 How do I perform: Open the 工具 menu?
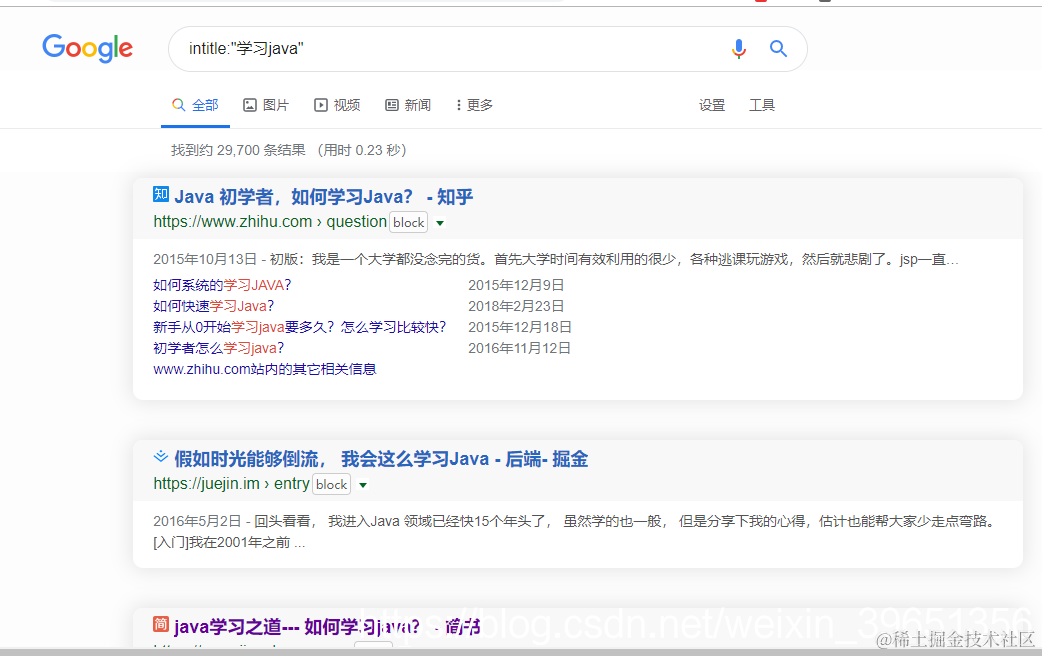762,104
